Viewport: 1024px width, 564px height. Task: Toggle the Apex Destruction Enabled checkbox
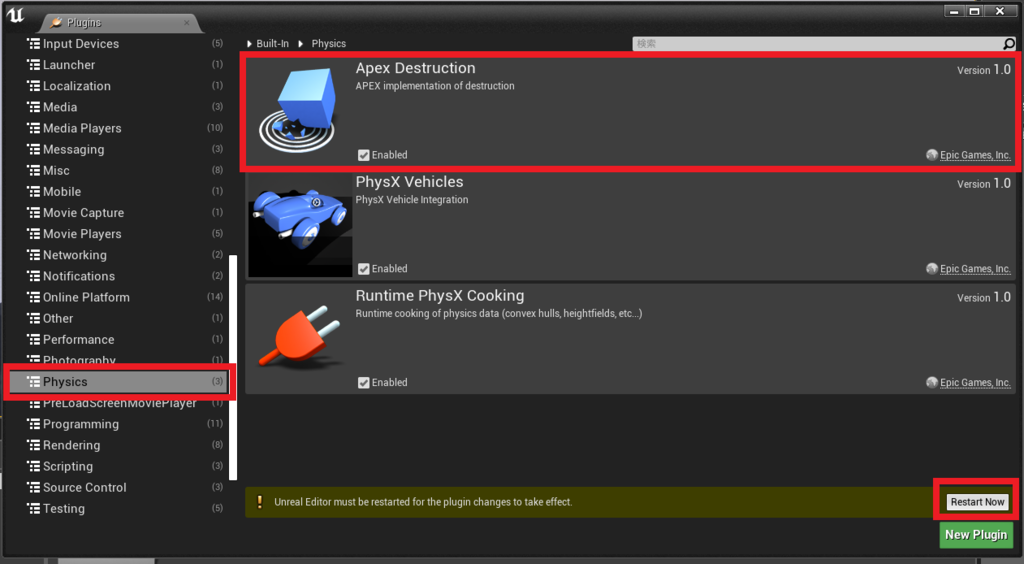pos(364,155)
